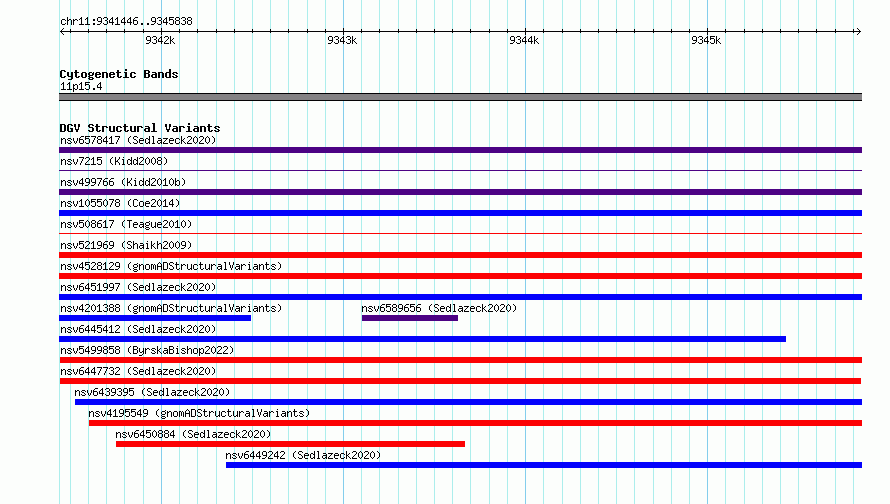This screenshot has height=504, width=890.
Task: Click nsv1055078 (Coe2014) label
Action: pos(120,203)
